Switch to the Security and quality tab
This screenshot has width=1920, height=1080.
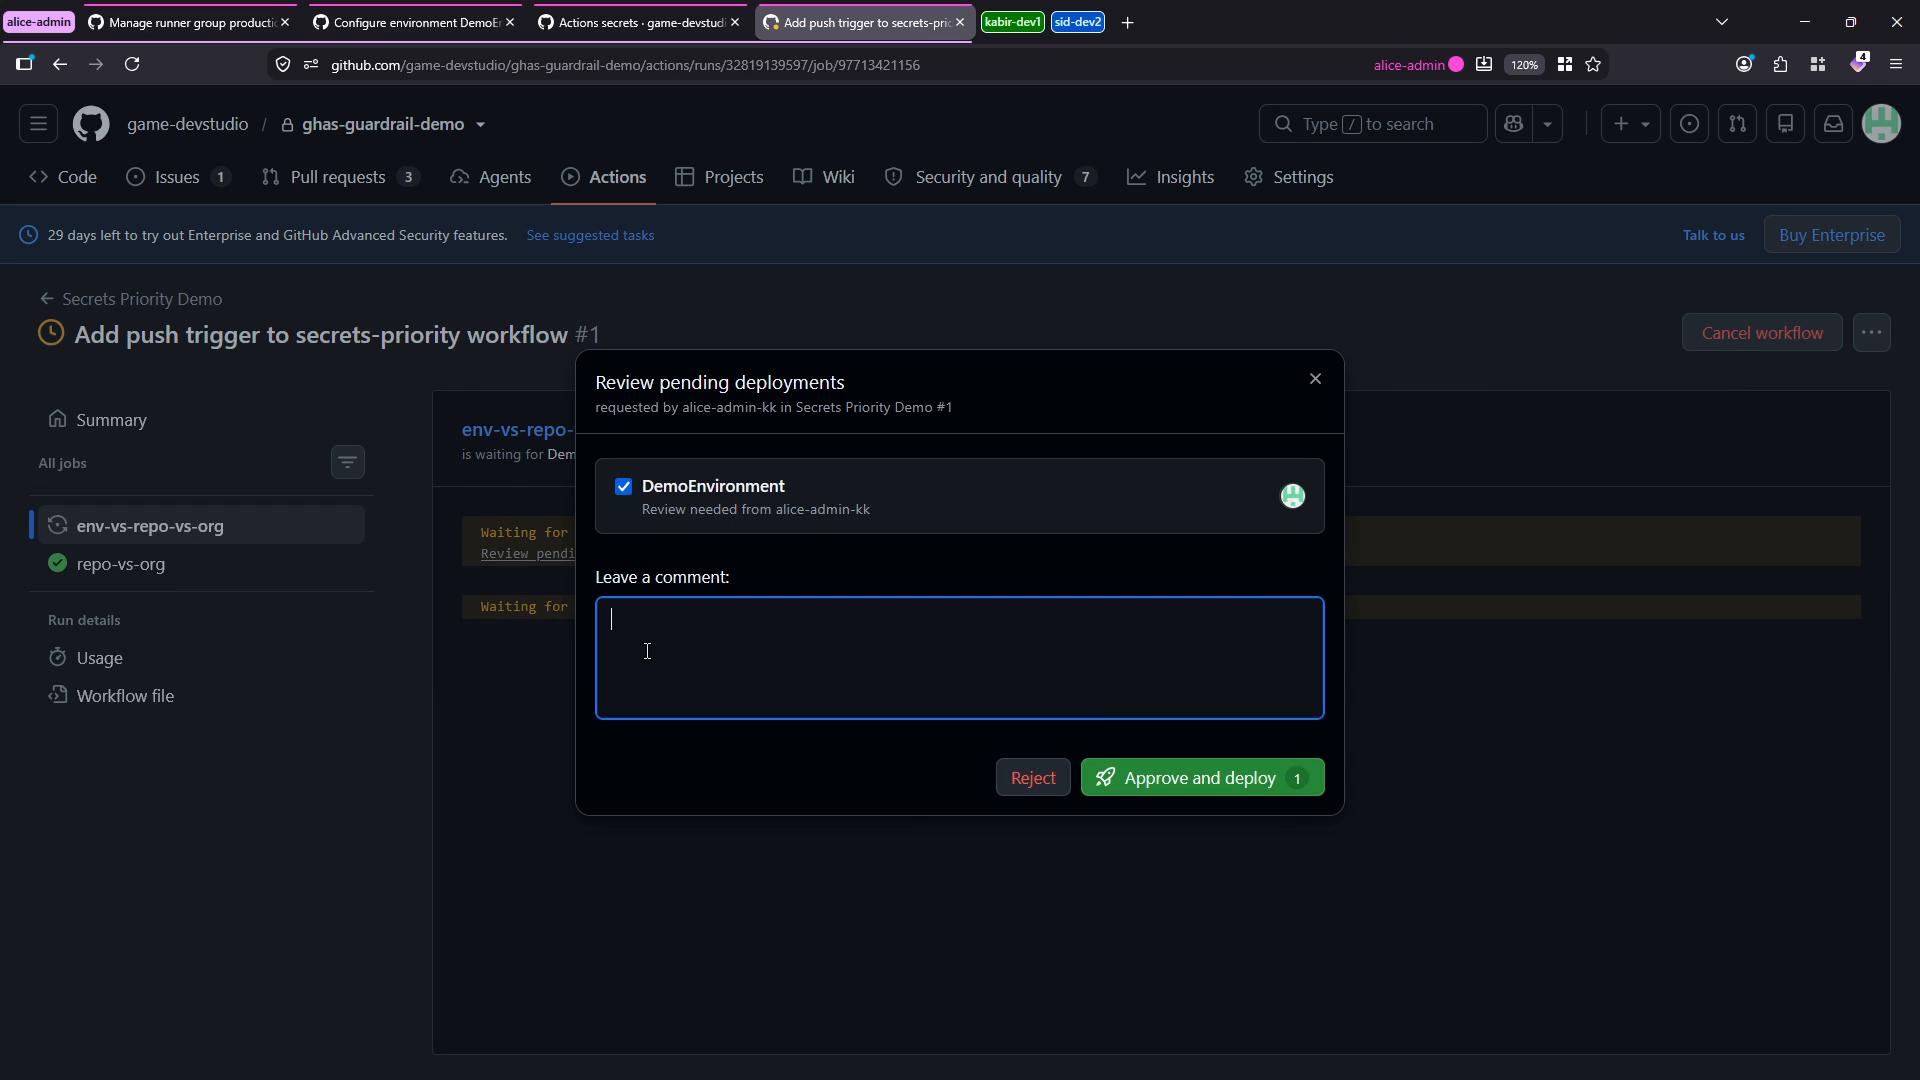tap(991, 177)
